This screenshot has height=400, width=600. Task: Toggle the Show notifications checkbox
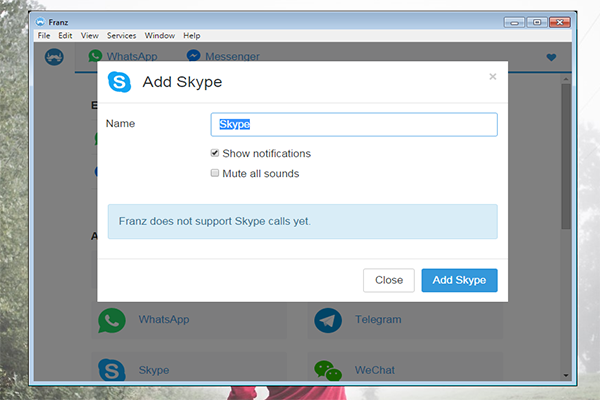[x=215, y=153]
